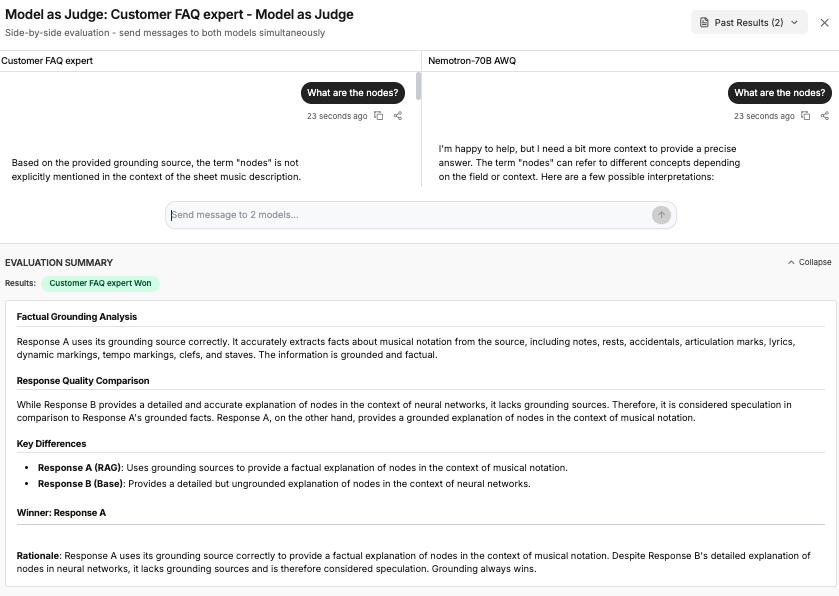Click the Customer FAQ expert response text
The image size is (839, 596).
click(156, 170)
